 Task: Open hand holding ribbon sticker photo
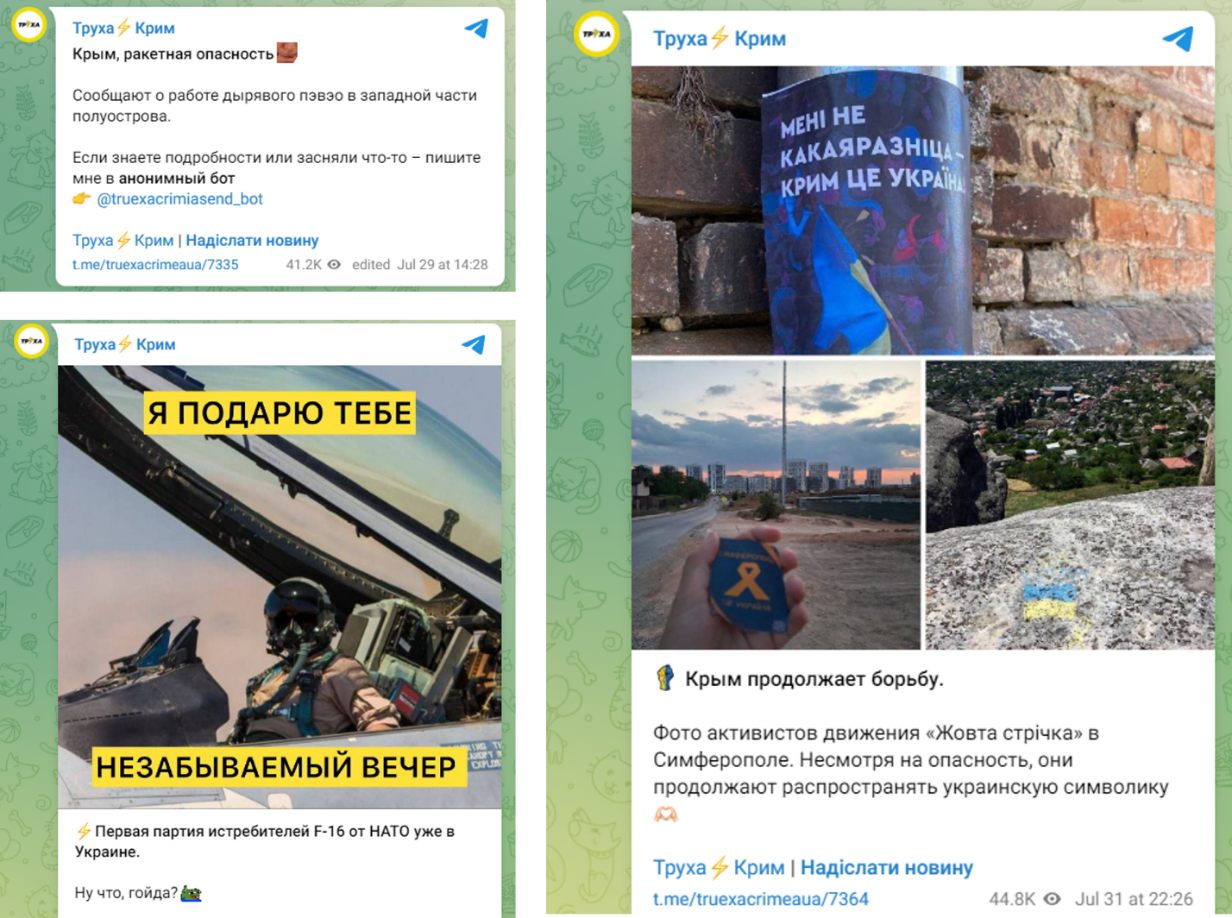point(776,505)
